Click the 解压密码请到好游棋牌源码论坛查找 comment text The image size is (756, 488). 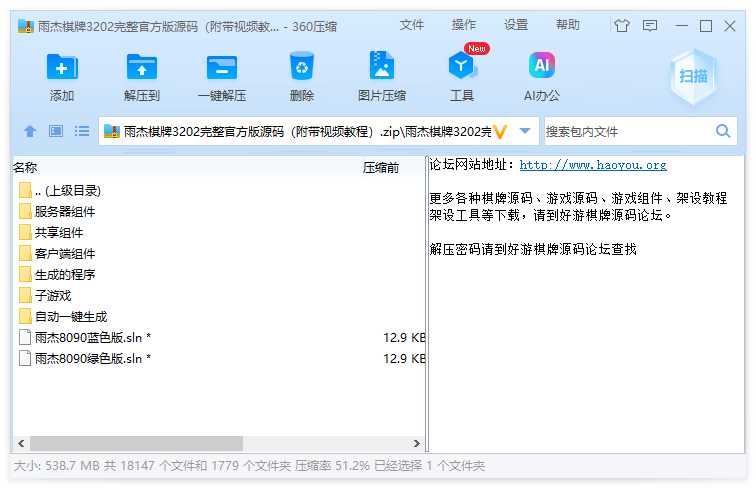[533, 249]
